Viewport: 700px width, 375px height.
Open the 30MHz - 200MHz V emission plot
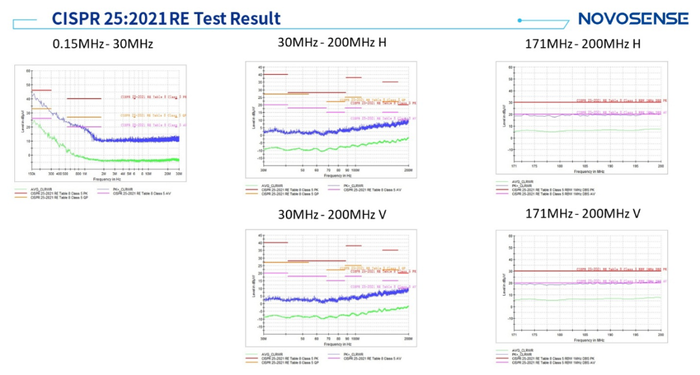coord(331,288)
